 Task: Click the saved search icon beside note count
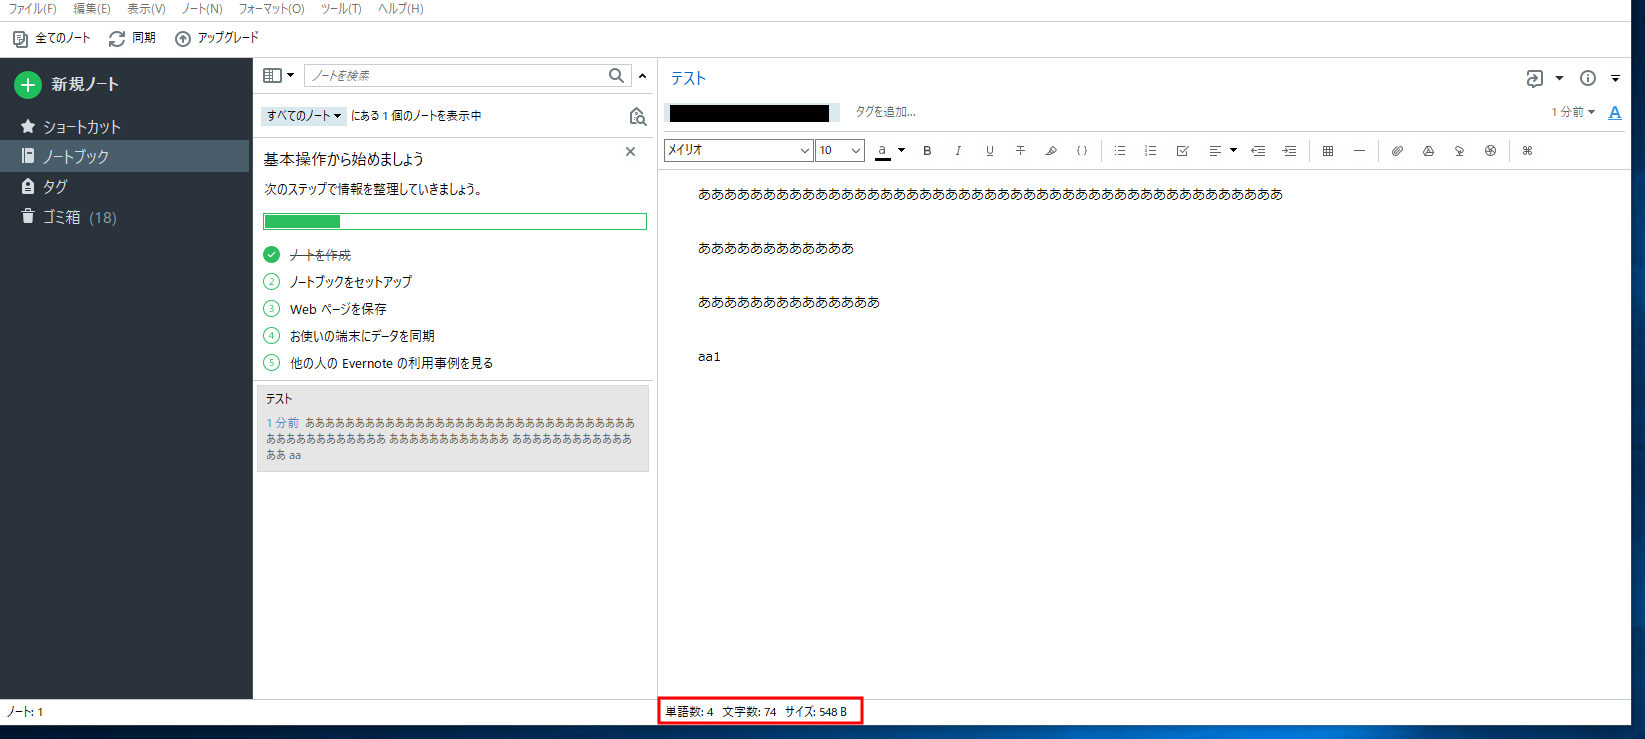click(637, 116)
